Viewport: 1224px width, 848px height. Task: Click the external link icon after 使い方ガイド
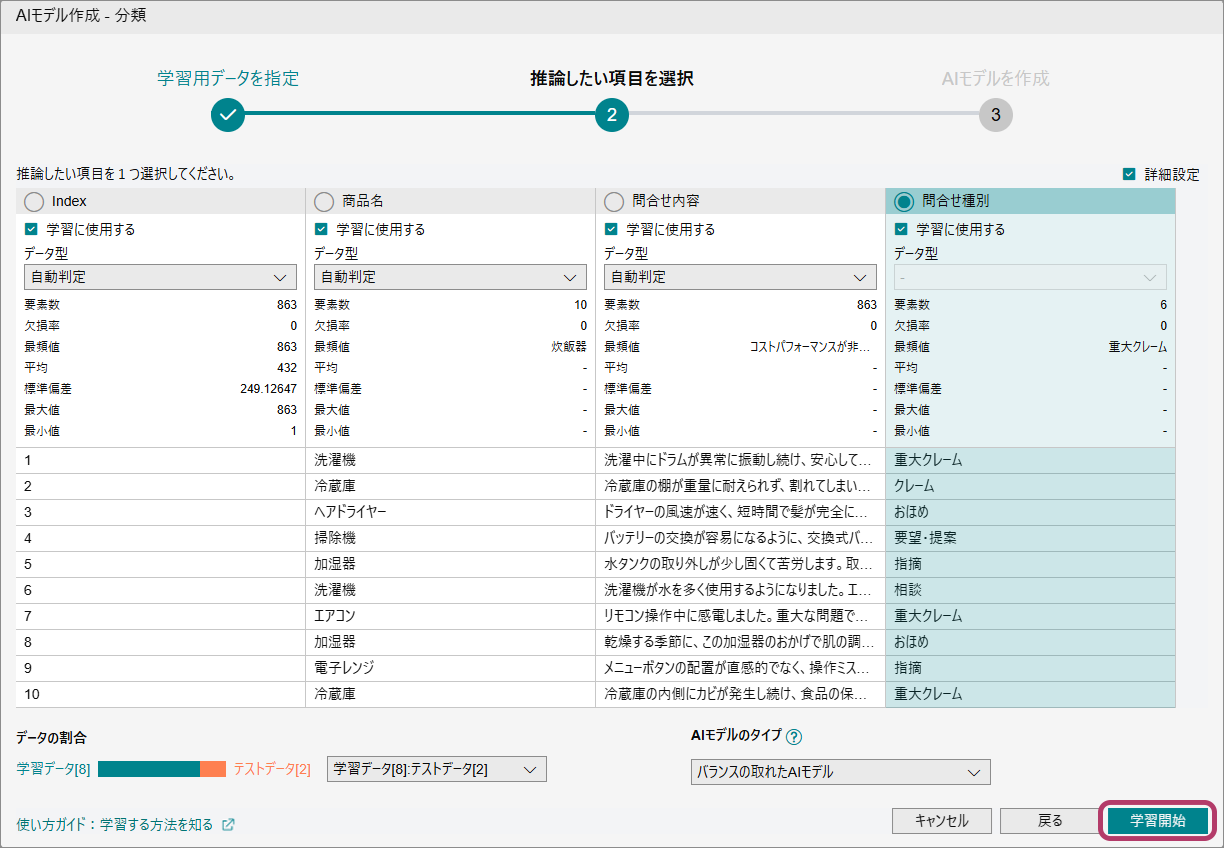228,825
